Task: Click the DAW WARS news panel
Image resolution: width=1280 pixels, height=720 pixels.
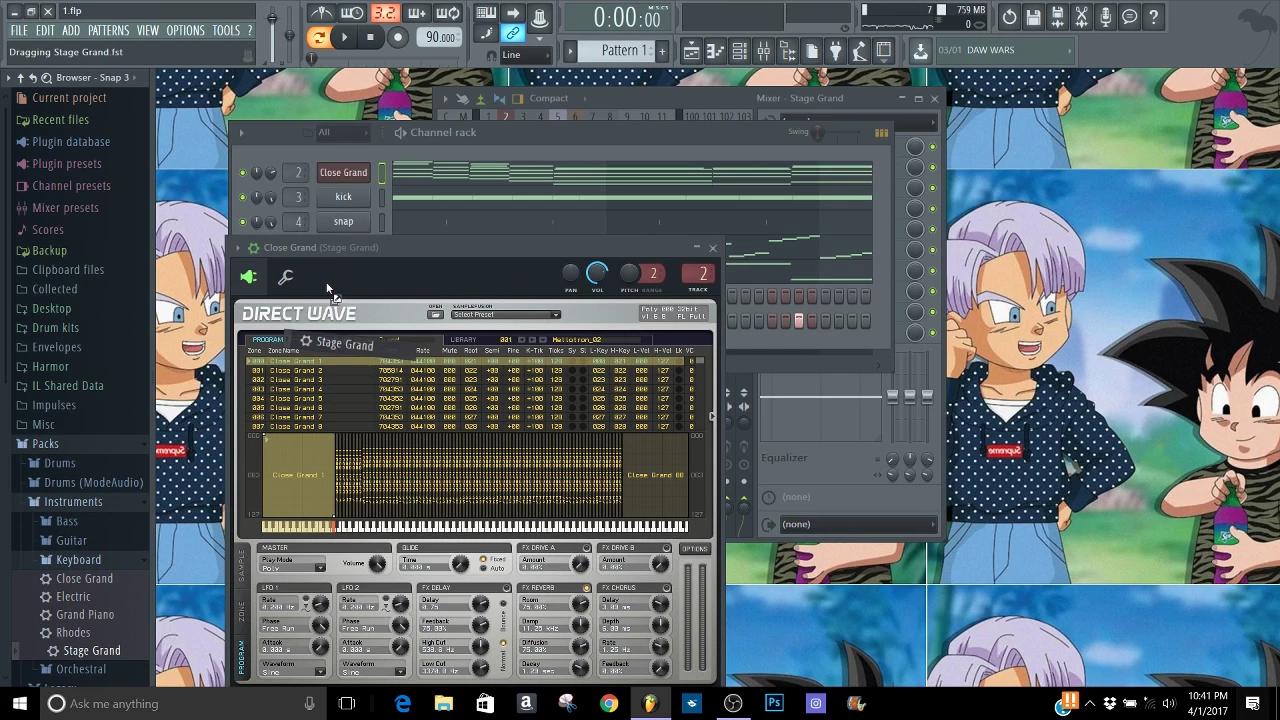Action: click(x=1003, y=50)
